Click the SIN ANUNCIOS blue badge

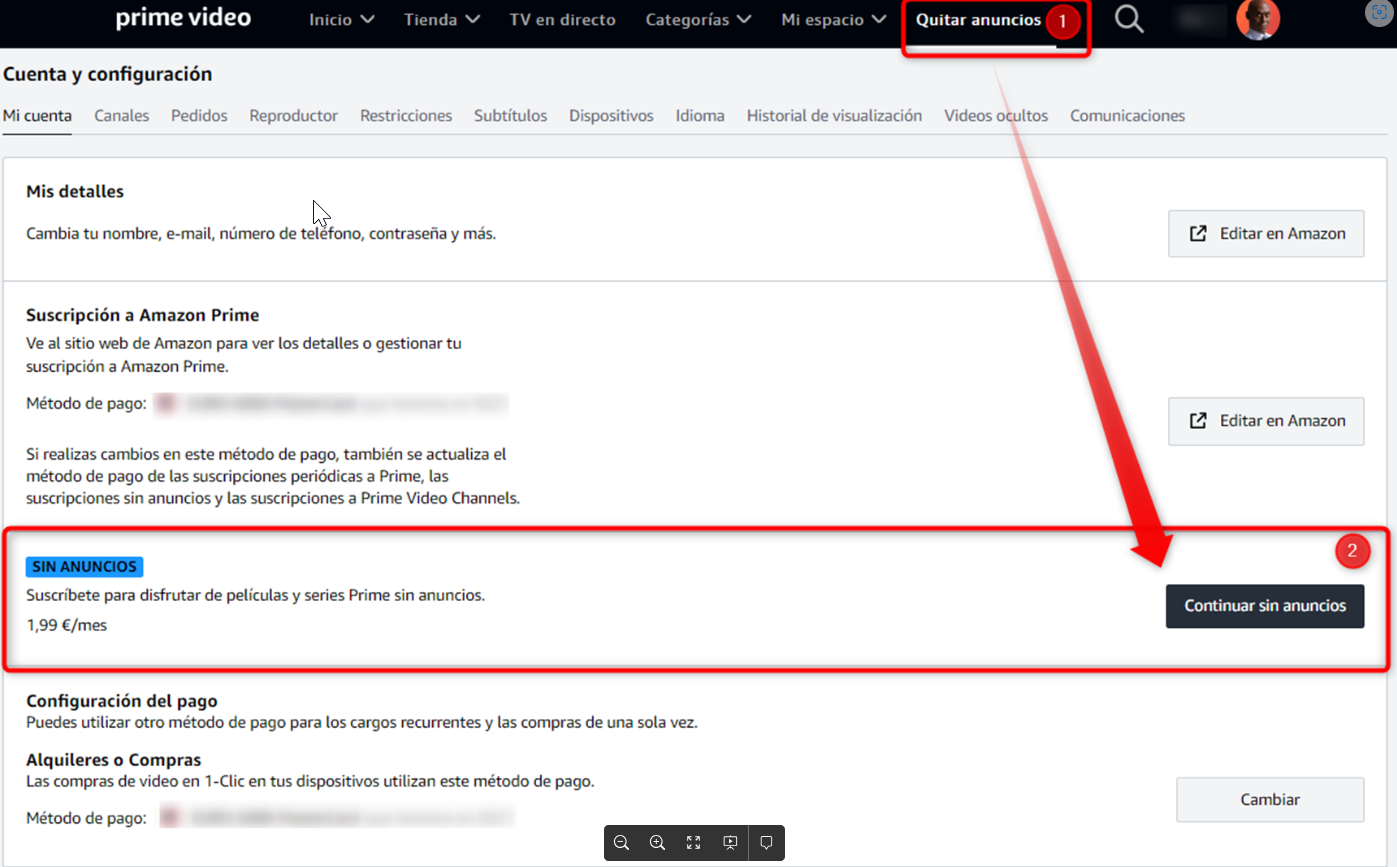click(85, 567)
